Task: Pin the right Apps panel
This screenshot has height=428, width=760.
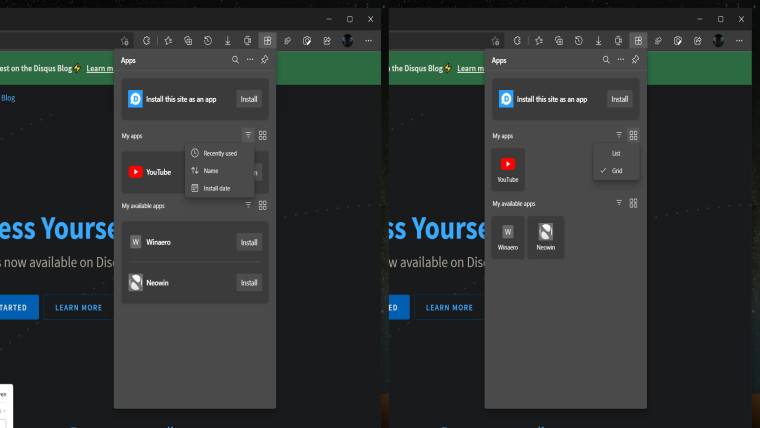Action: (635, 60)
